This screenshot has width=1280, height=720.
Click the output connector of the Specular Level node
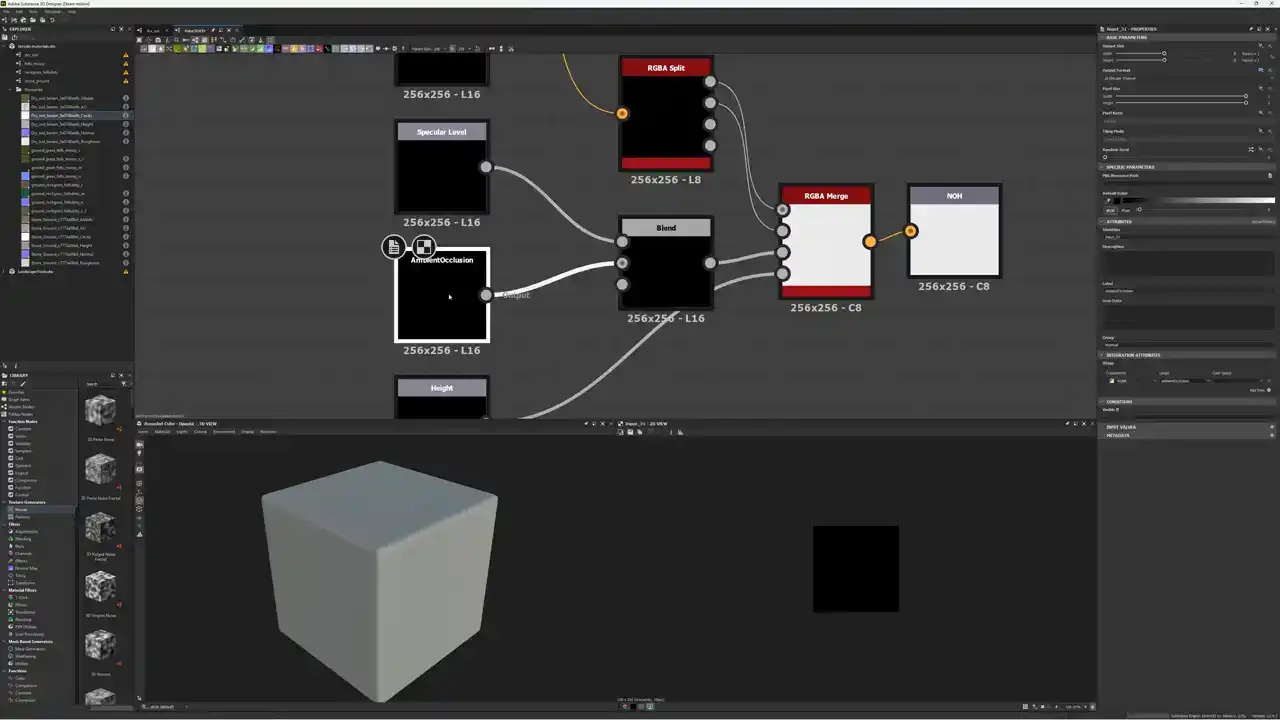pyautogui.click(x=486, y=167)
